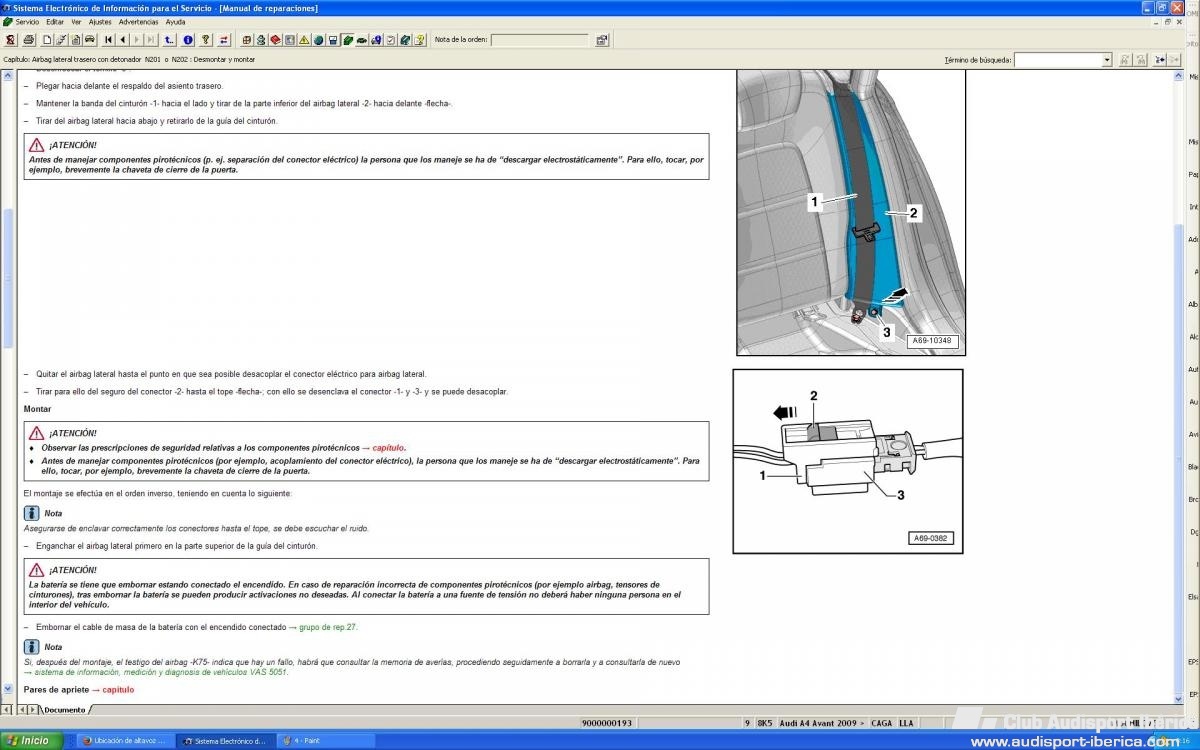This screenshot has width=1200, height=750.
Task: Click the blue 't..' toolbar icon
Action: pos(169,40)
